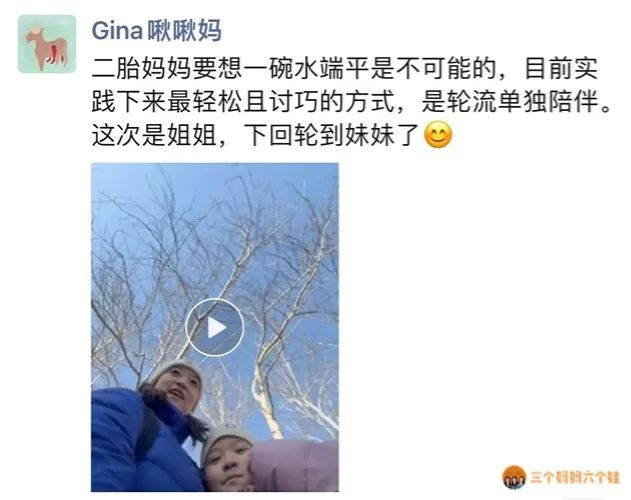Click the phrase 下回轮到妹妹了 in the post
Screen dimensions: 631x500
pos(333,134)
